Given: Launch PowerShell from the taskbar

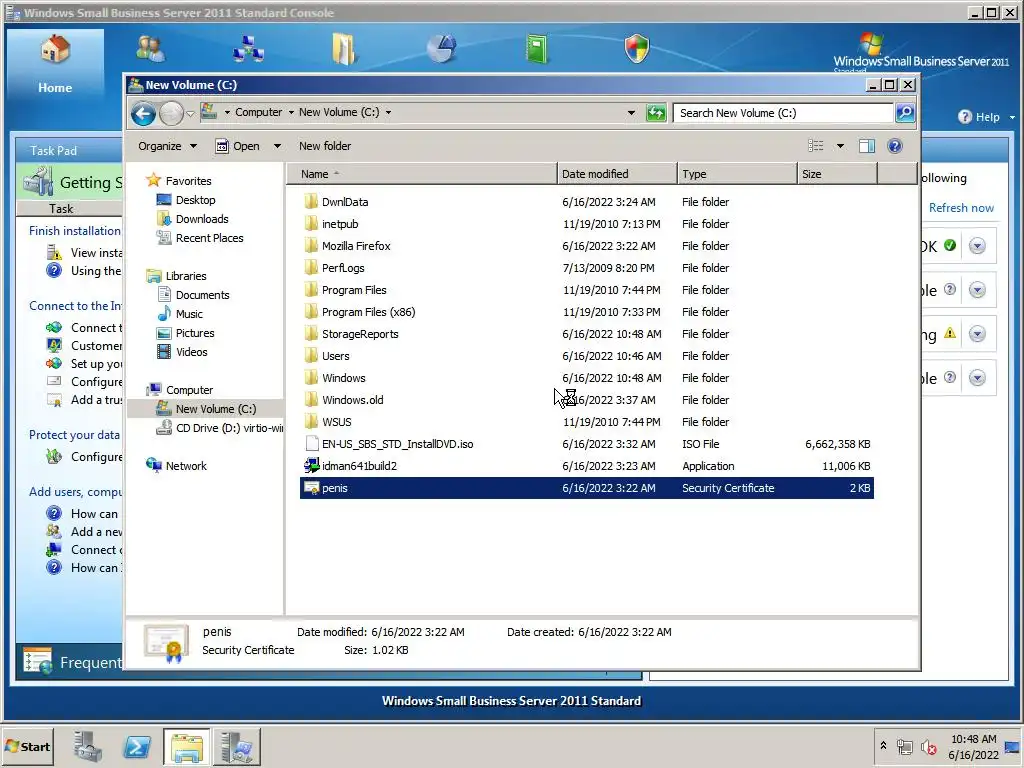Looking at the screenshot, I should [137, 747].
